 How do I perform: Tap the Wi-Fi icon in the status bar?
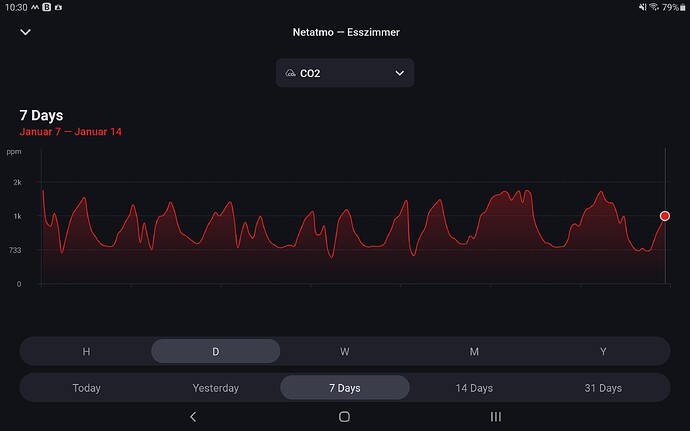coord(654,7)
